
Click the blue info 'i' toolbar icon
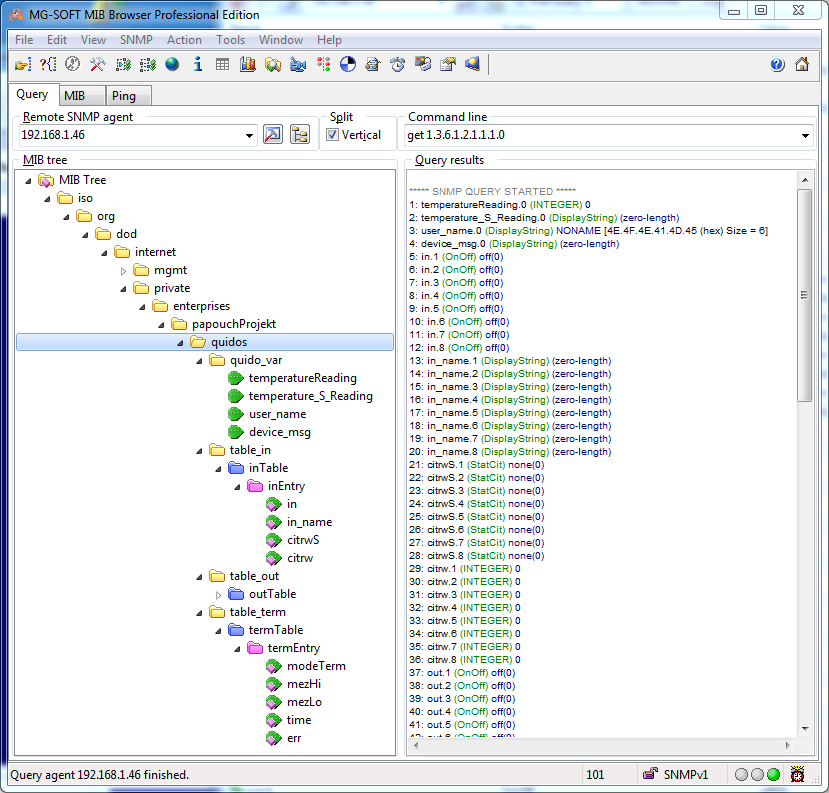[198, 64]
